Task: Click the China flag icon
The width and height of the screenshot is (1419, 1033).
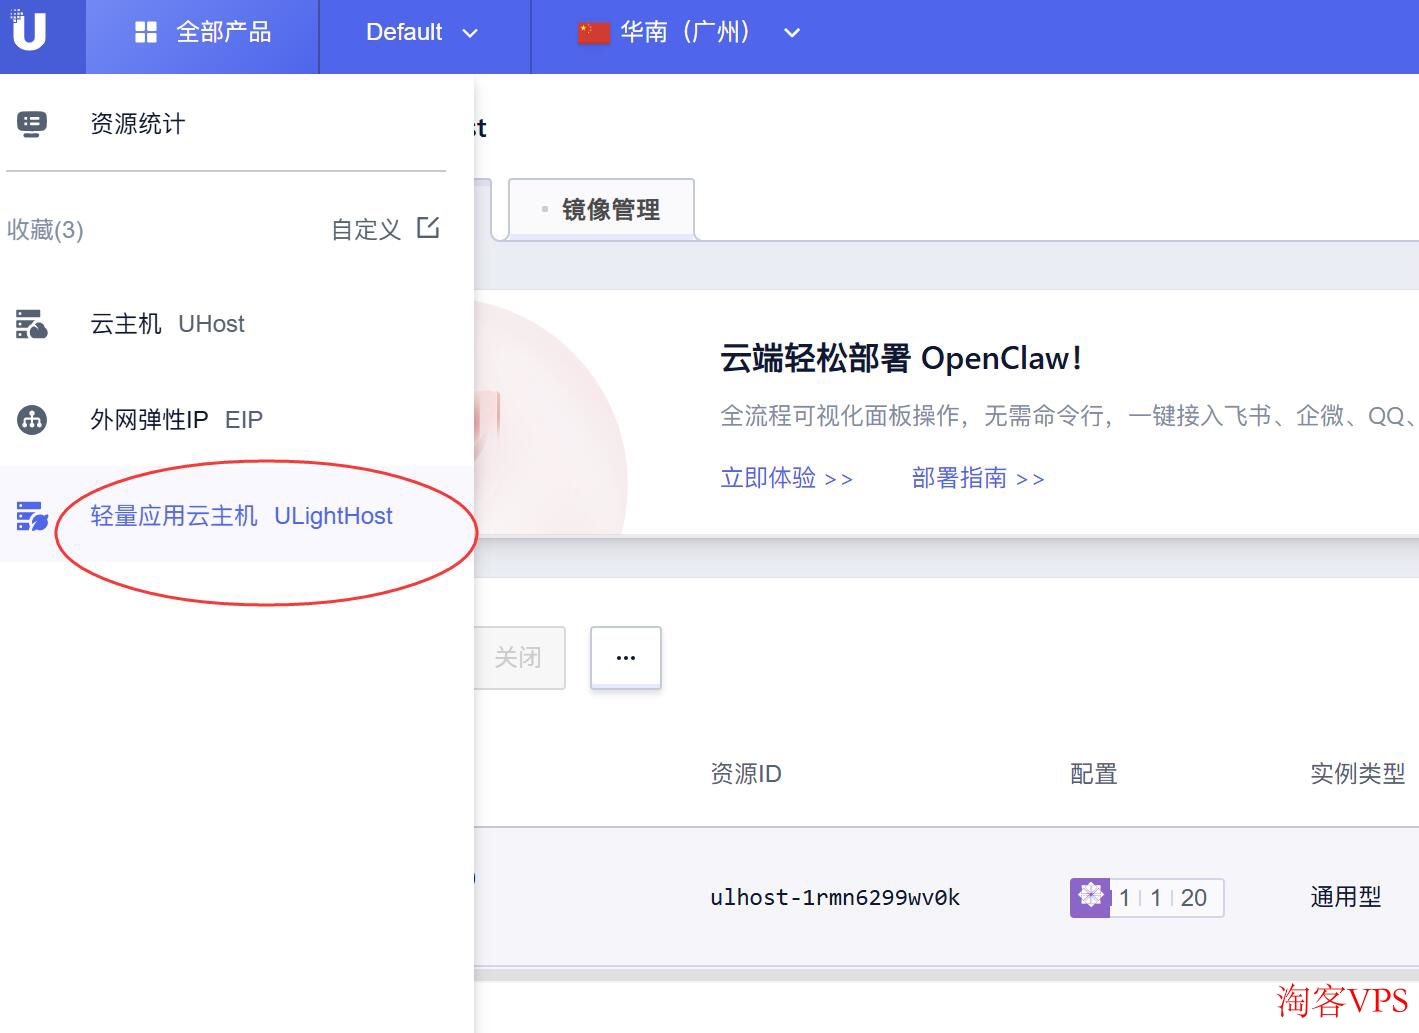Action: (593, 33)
